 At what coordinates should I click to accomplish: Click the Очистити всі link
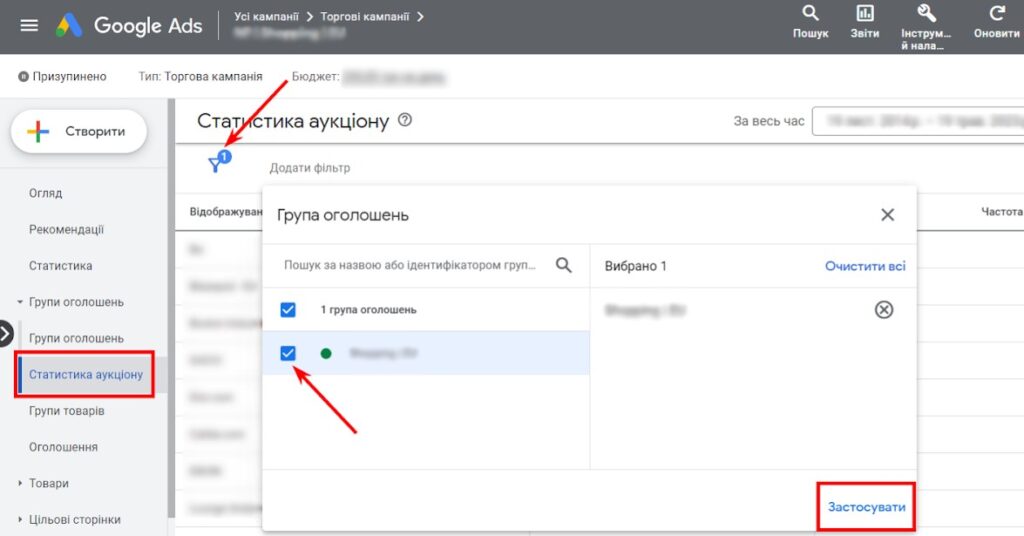[865, 266]
